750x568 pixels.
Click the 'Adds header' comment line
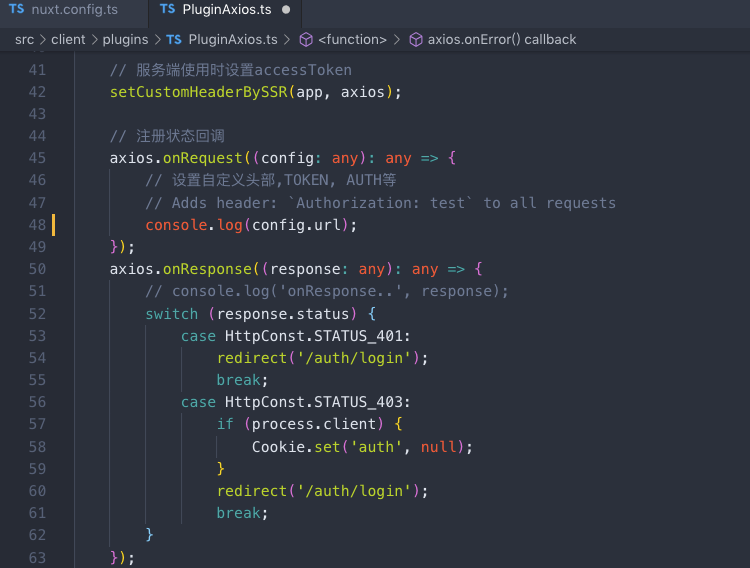[381, 203]
